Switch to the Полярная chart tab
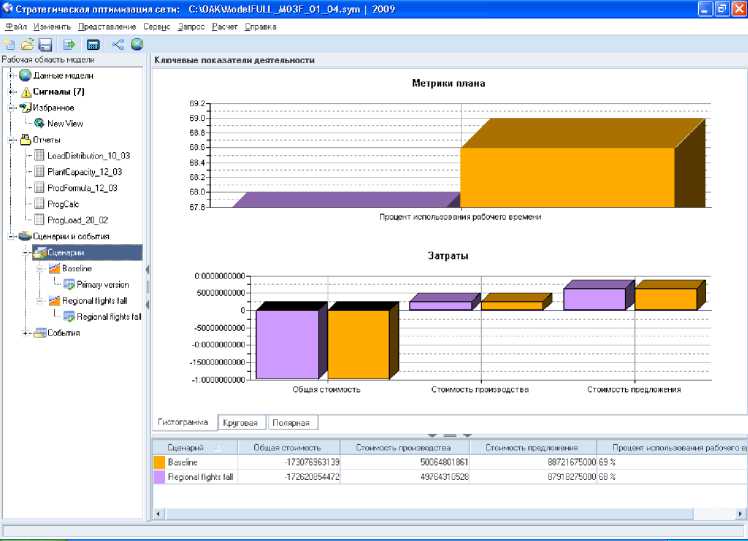Image resolution: width=748 pixels, height=541 pixels. click(293, 423)
